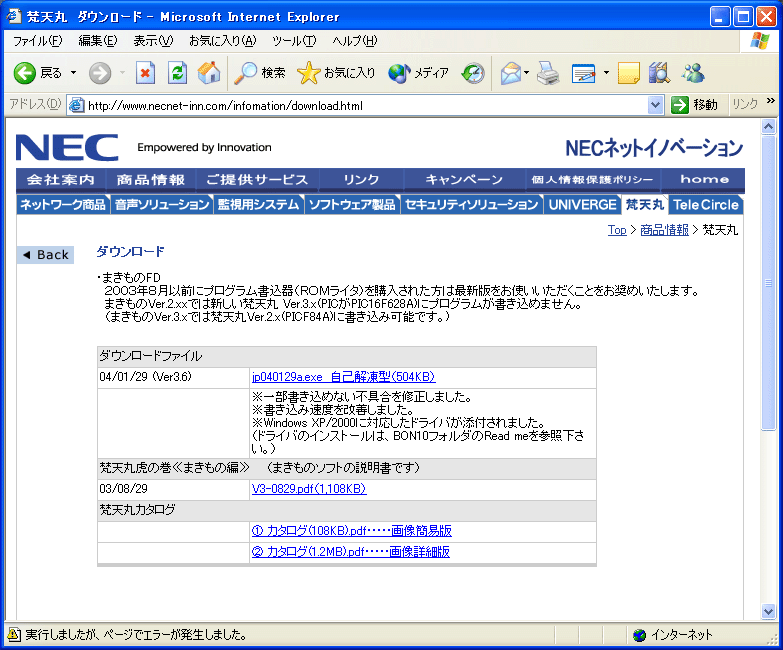The height and width of the screenshot is (650, 783).
Task: Click the Stop loading toolbar icon
Action: pos(146,73)
